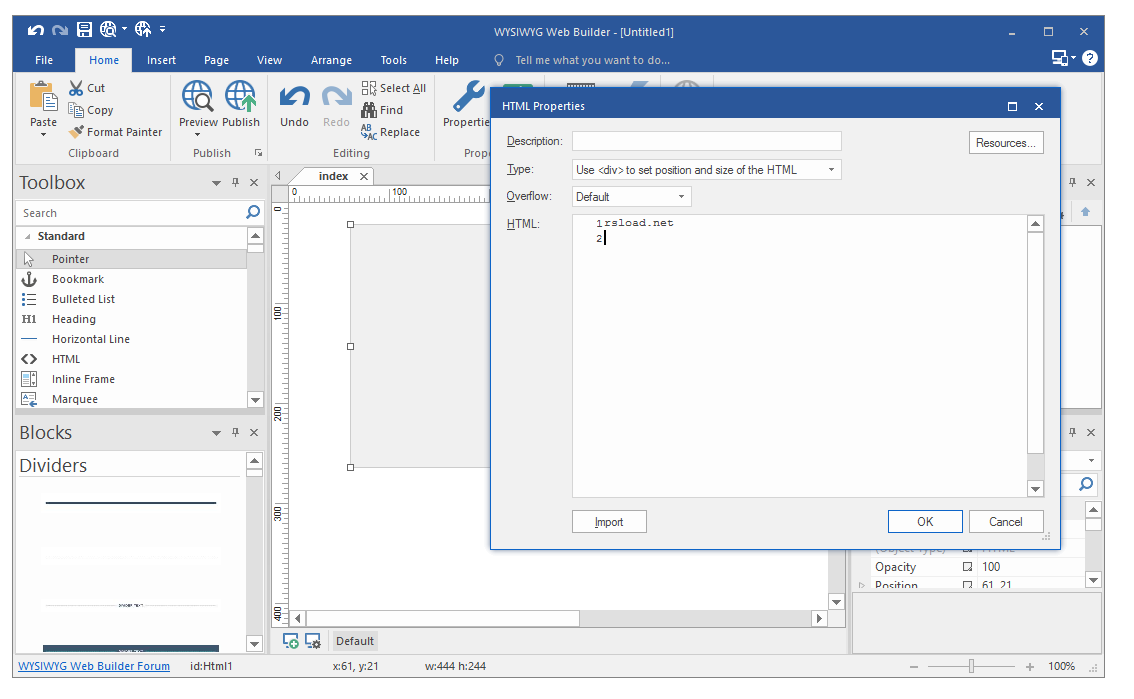Click the zoom out minus button
Screen dimensions: 1134x699
click(x=914, y=666)
